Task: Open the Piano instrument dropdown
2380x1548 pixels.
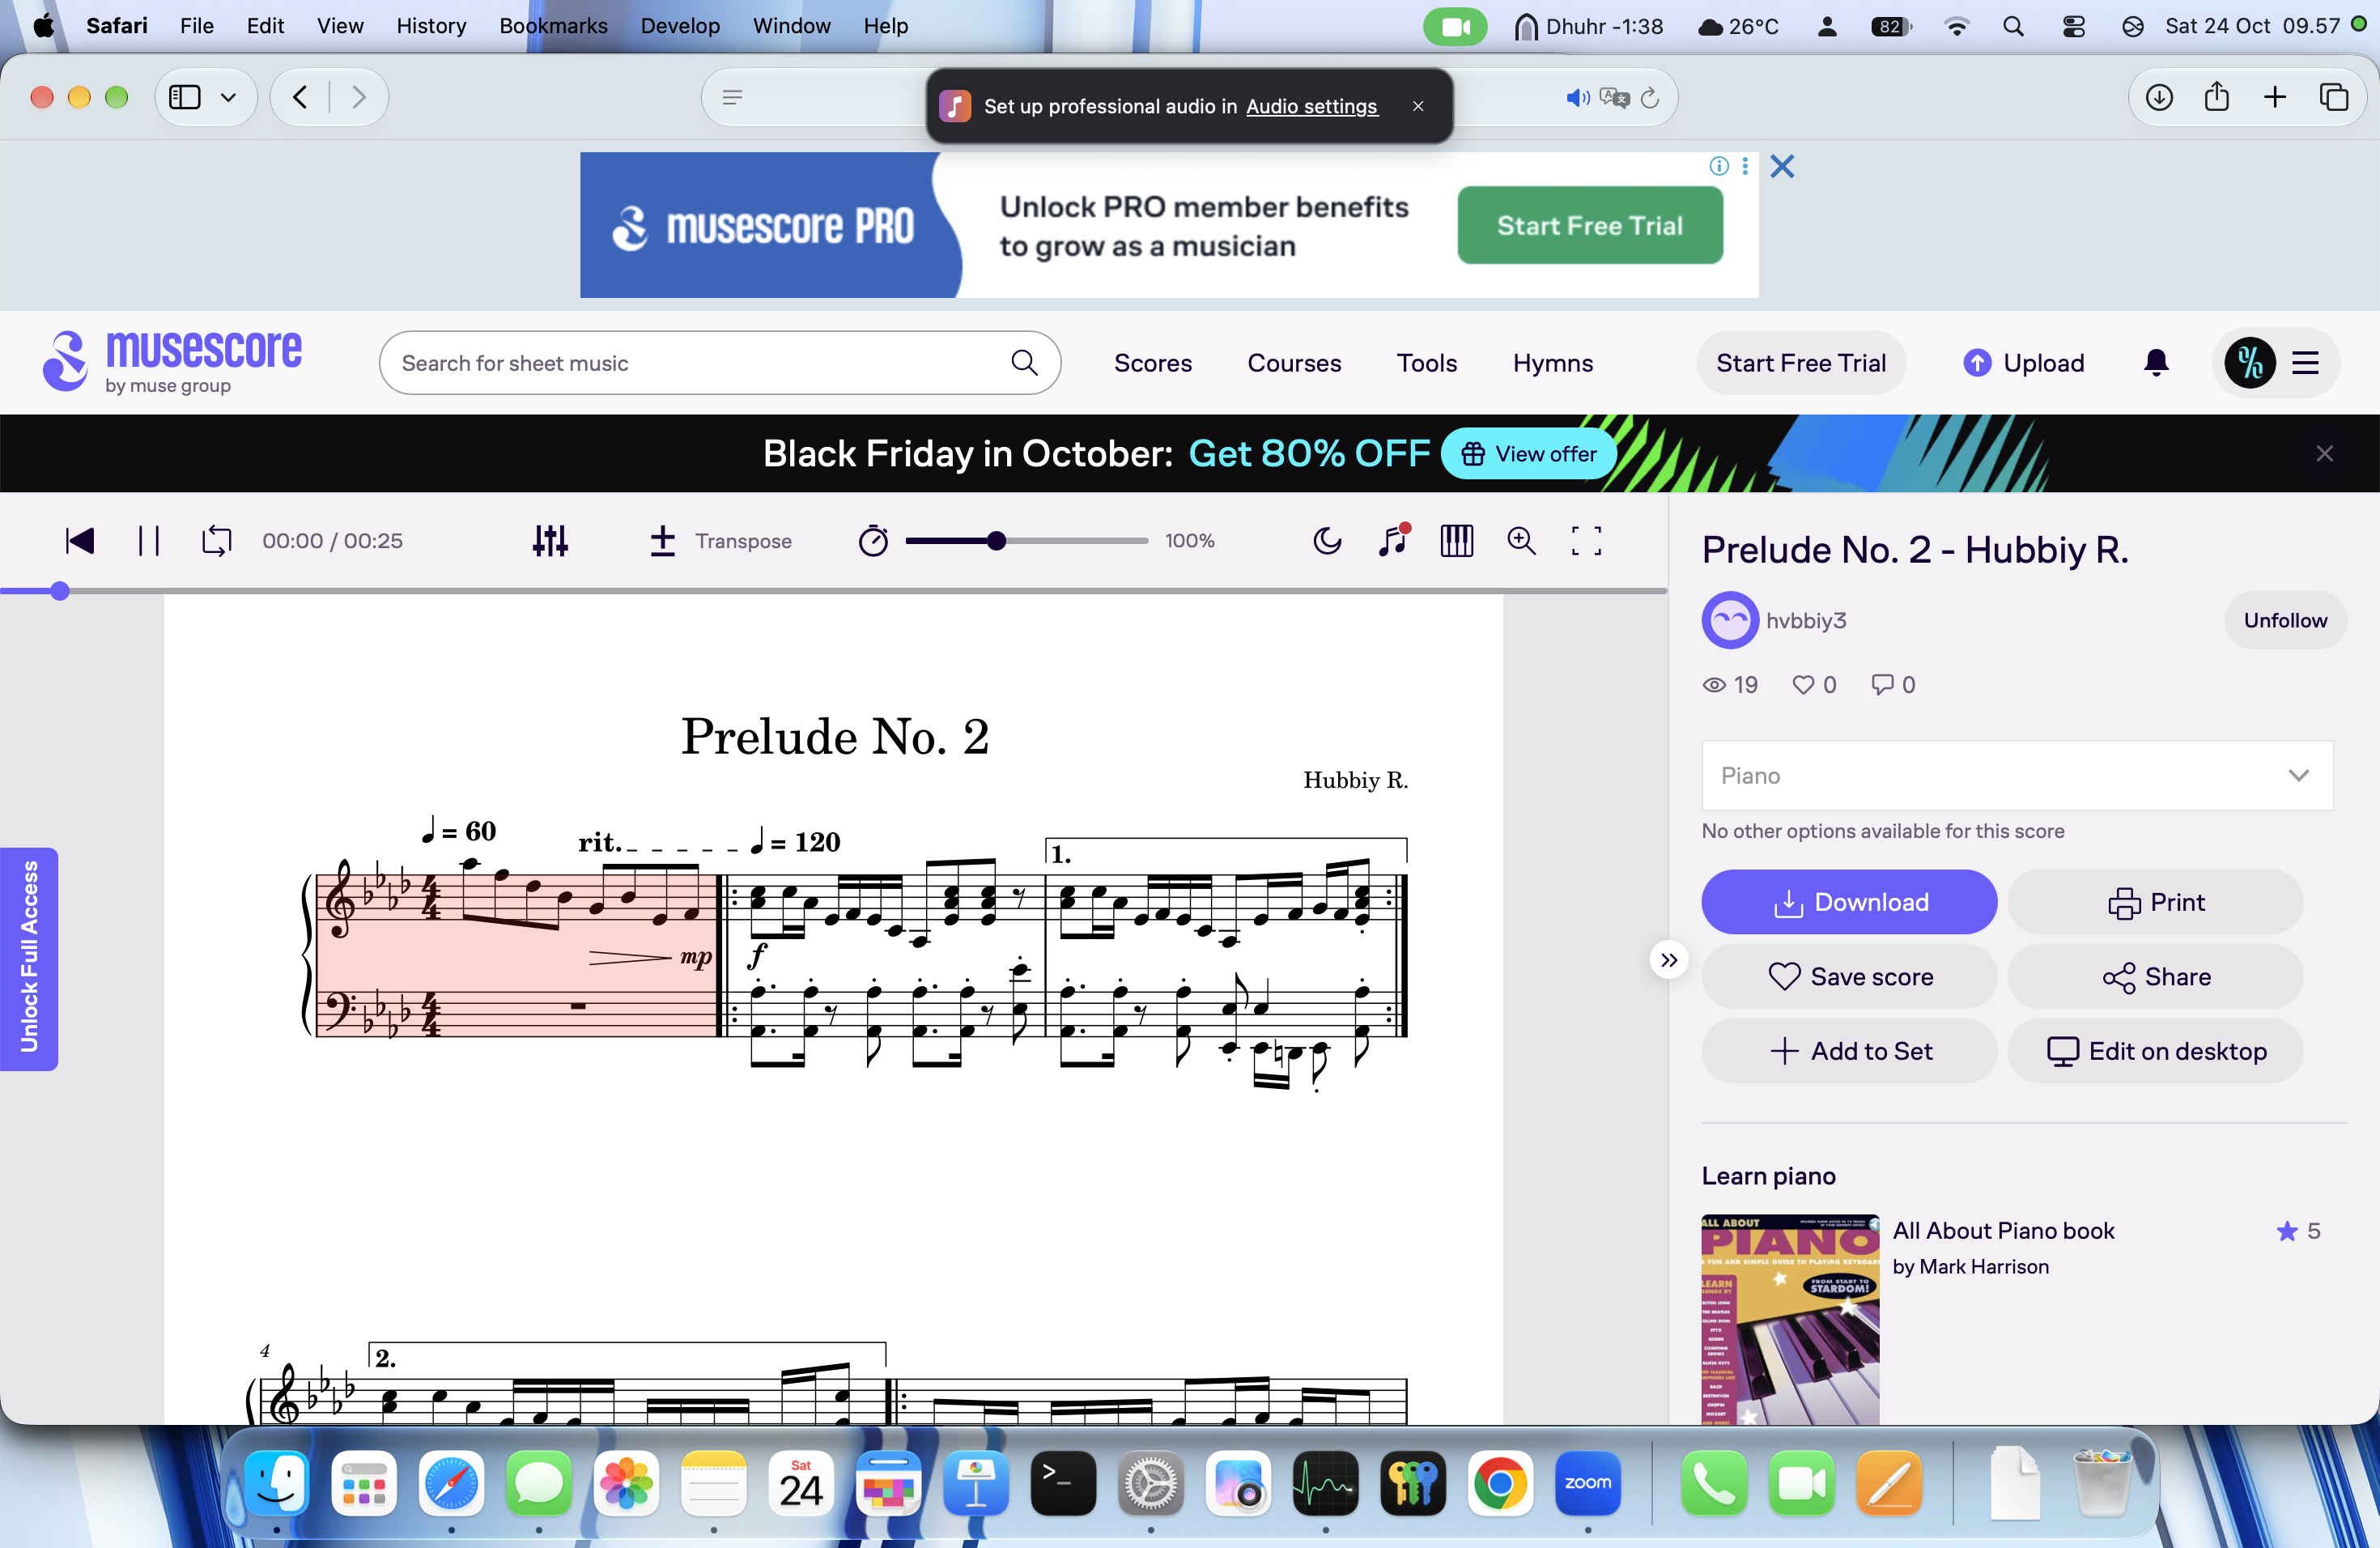Action: (2017, 775)
